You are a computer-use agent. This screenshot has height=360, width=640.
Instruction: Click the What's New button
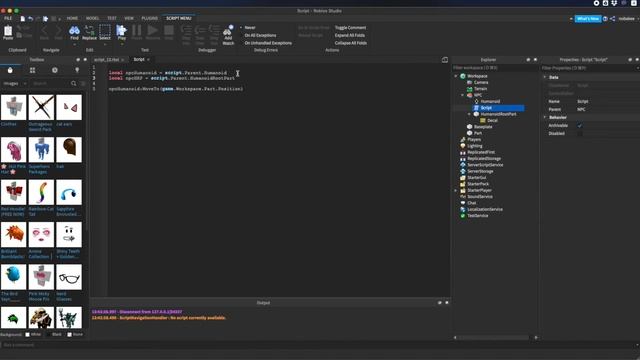click(x=588, y=19)
